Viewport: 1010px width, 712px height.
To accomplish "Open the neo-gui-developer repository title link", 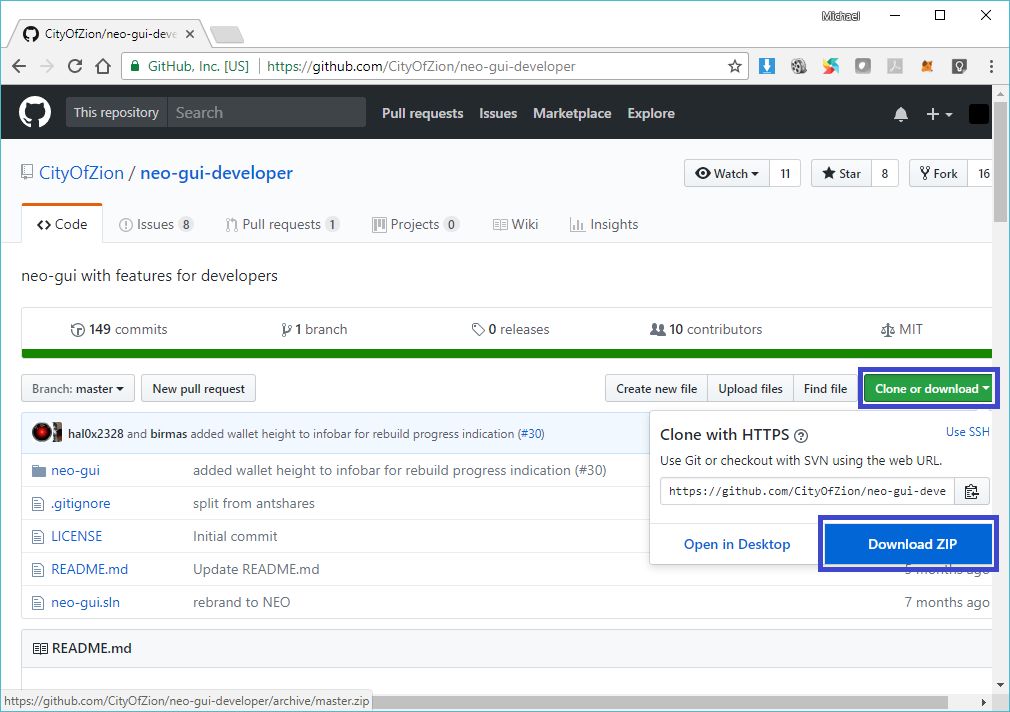I will pos(216,173).
